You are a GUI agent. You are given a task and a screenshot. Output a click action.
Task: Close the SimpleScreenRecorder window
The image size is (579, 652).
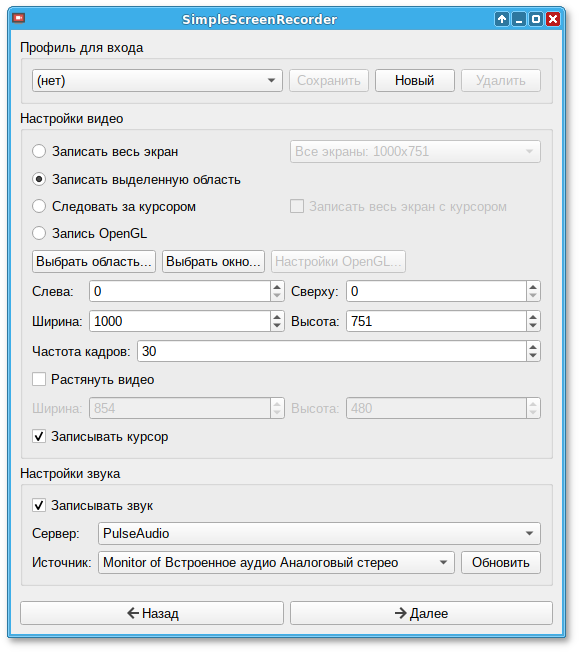point(553,19)
